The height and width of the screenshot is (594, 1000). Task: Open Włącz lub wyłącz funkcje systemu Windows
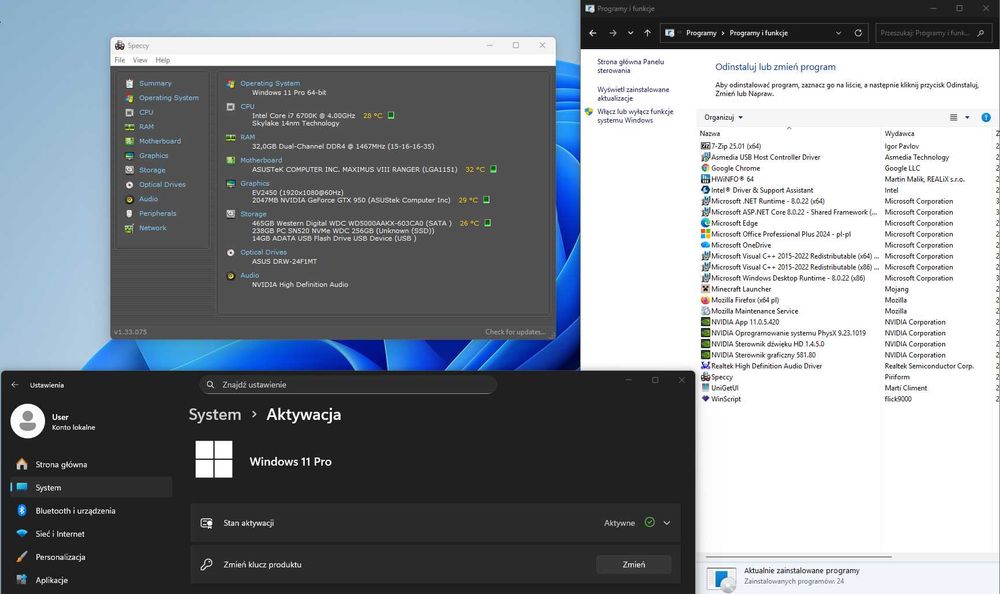[x=635, y=115]
